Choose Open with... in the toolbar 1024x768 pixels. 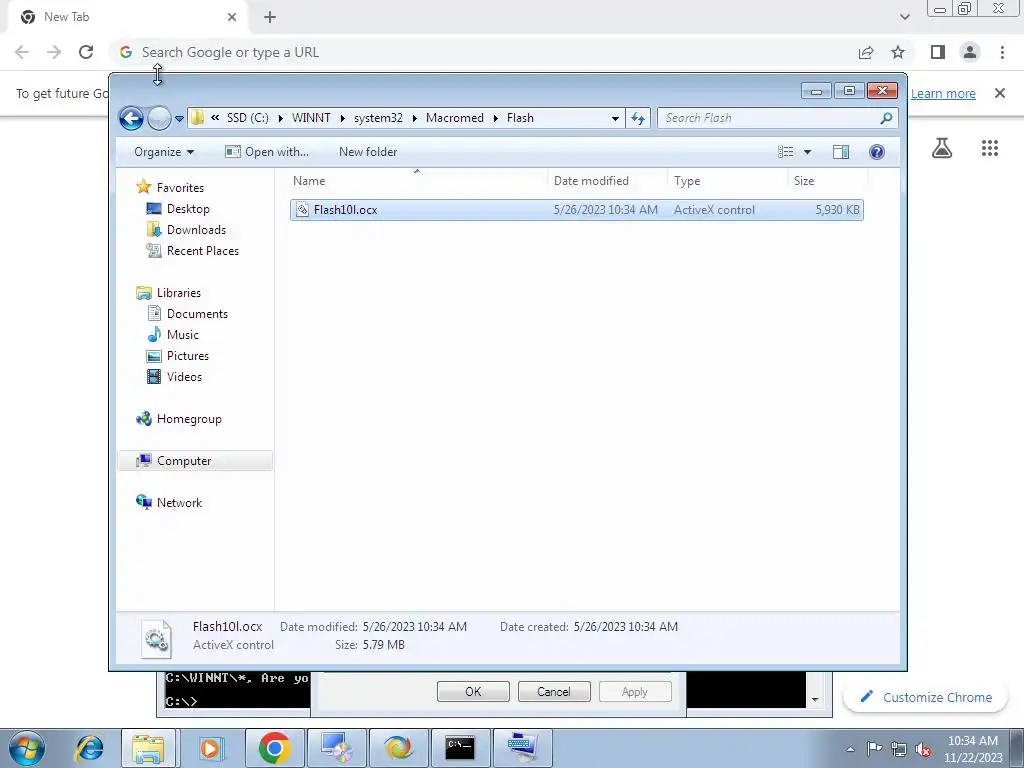[266, 152]
